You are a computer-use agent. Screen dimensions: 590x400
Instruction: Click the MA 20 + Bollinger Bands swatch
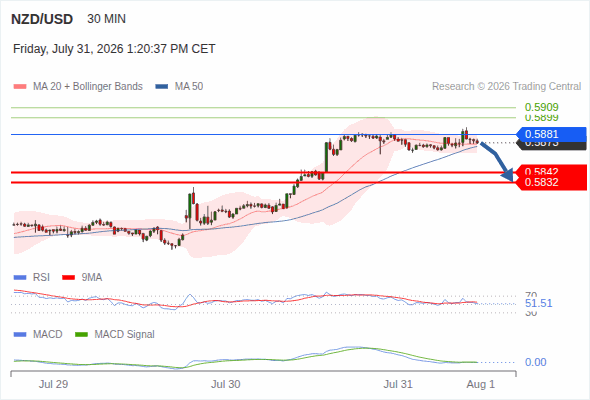pos(20,87)
